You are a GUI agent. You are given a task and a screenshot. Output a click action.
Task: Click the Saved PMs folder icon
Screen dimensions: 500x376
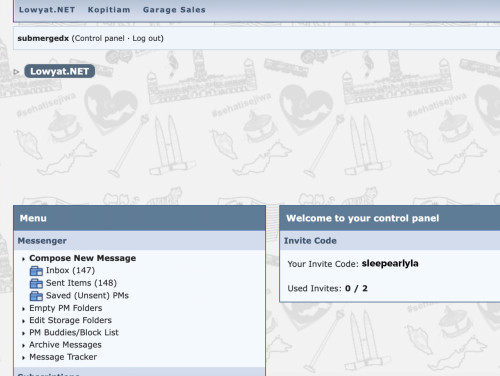(x=36, y=296)
